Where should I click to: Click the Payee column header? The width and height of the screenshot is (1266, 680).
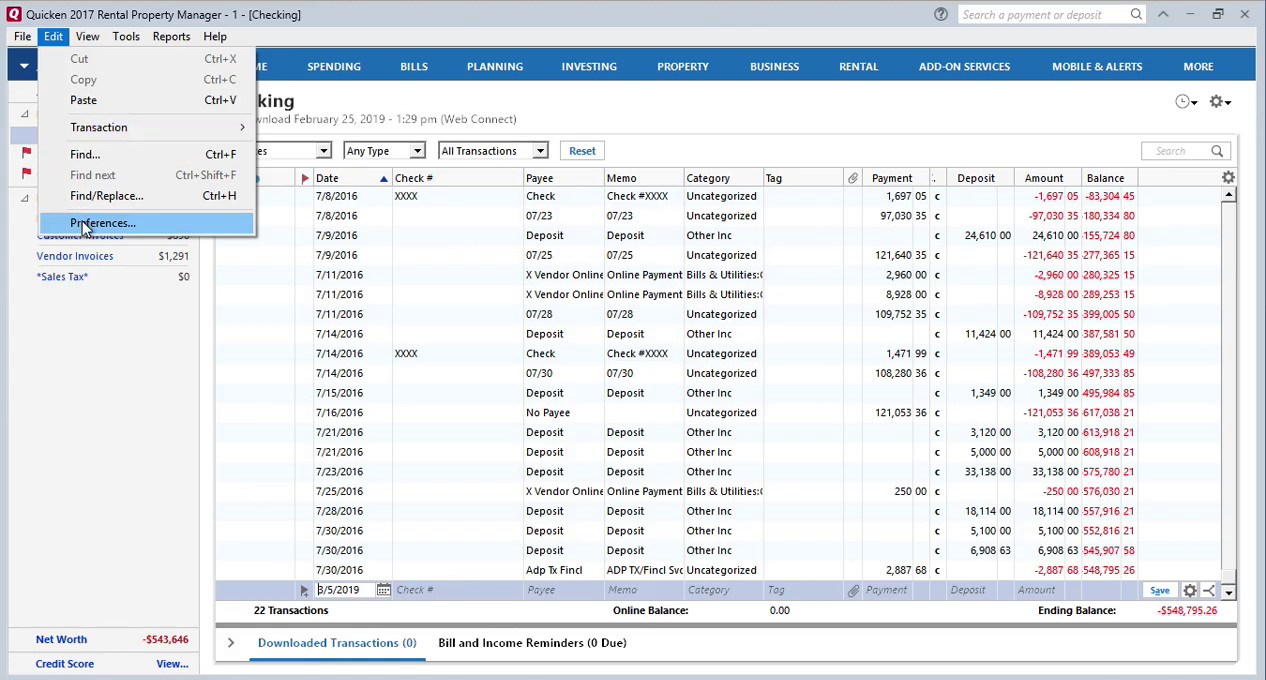tap(563, 178)
